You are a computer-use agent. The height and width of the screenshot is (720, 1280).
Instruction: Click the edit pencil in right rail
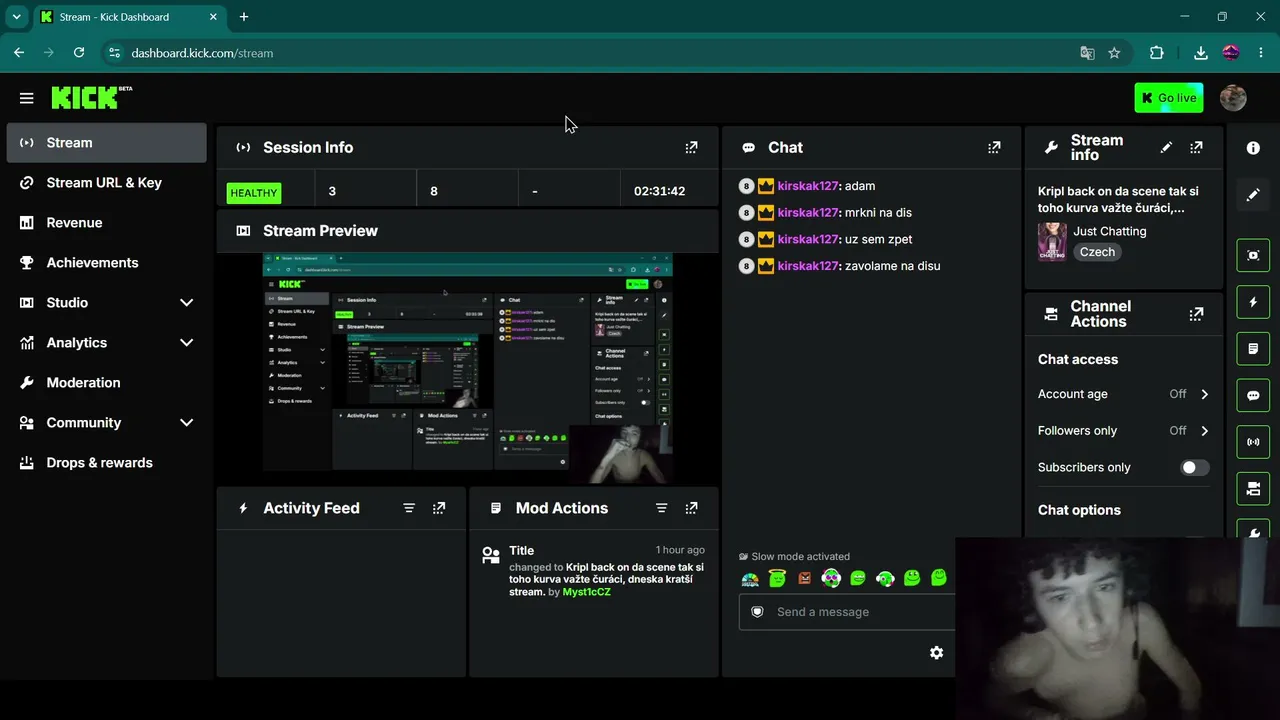1253,195
